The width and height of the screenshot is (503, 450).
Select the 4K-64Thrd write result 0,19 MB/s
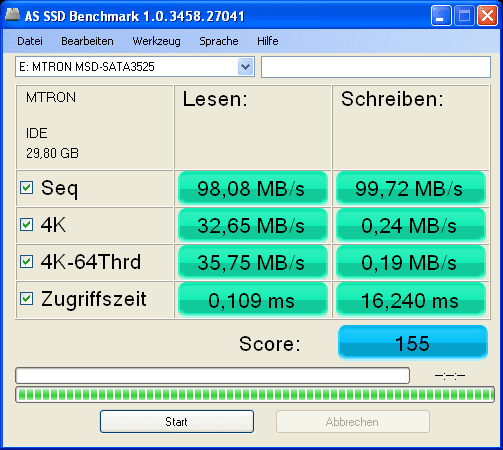tap(410, 262)
